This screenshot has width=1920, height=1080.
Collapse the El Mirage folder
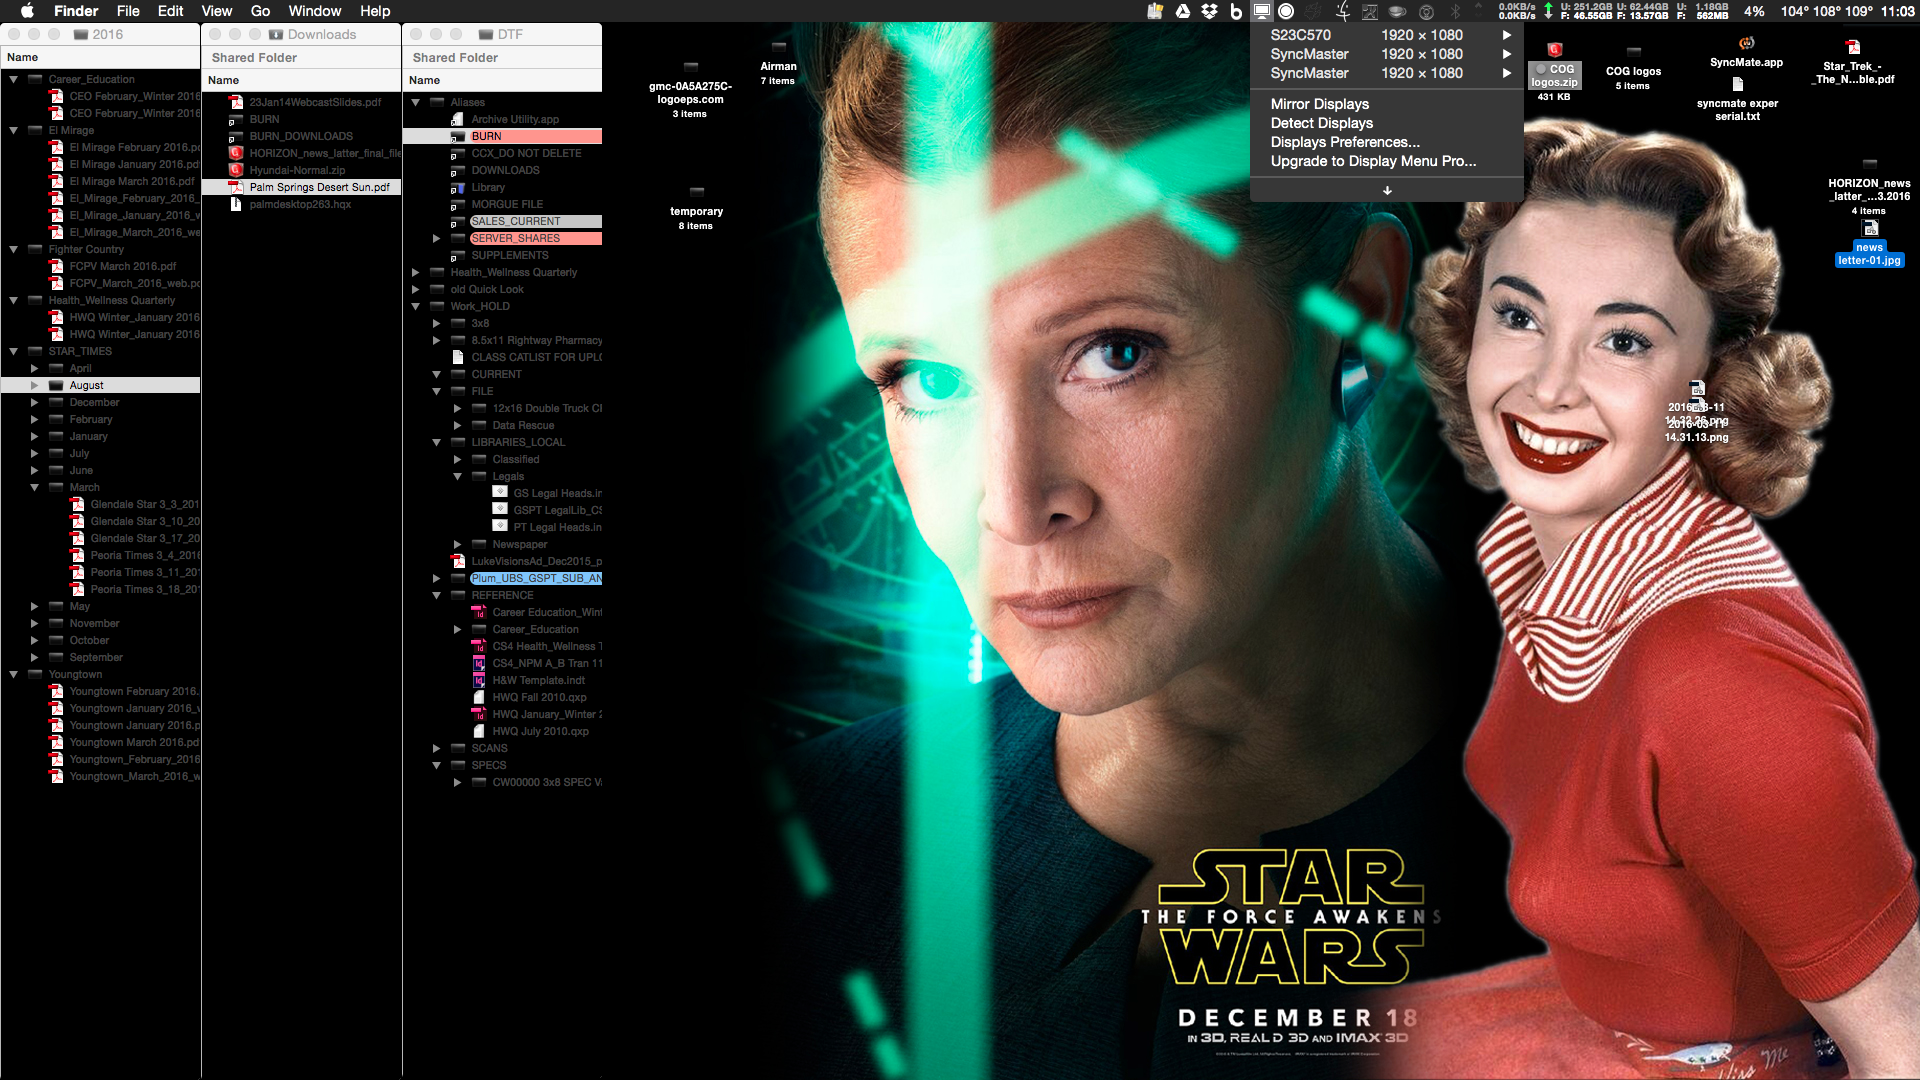click(14, 130)
